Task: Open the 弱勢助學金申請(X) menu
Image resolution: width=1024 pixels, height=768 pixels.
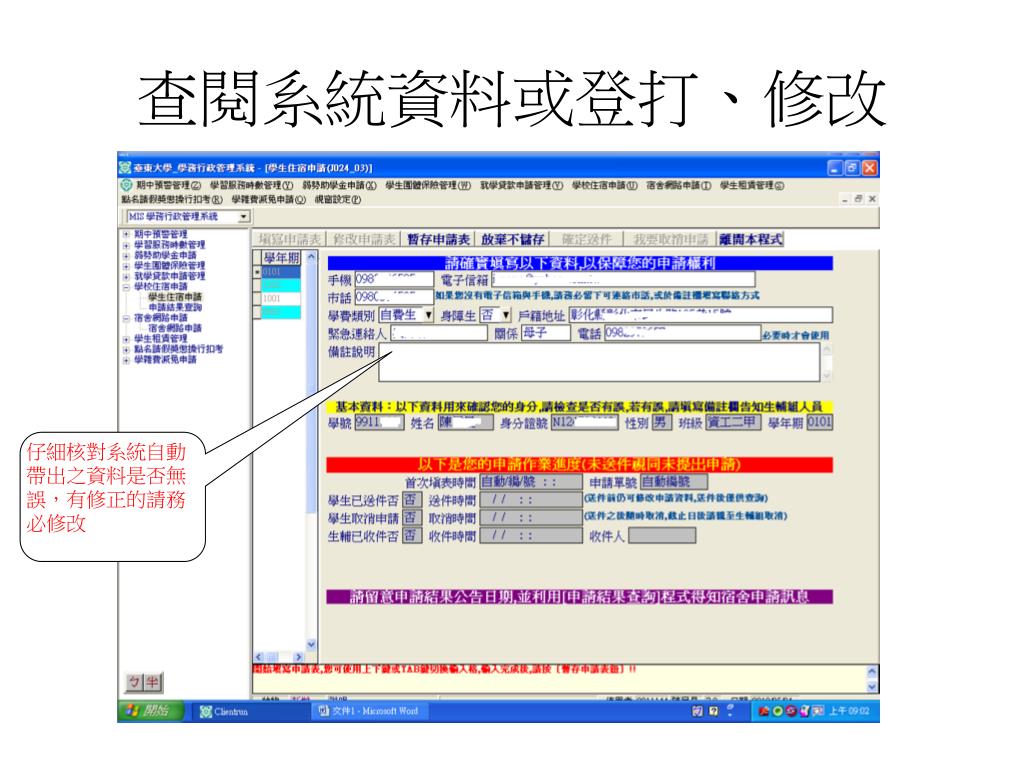Action: tap(339, 185)
